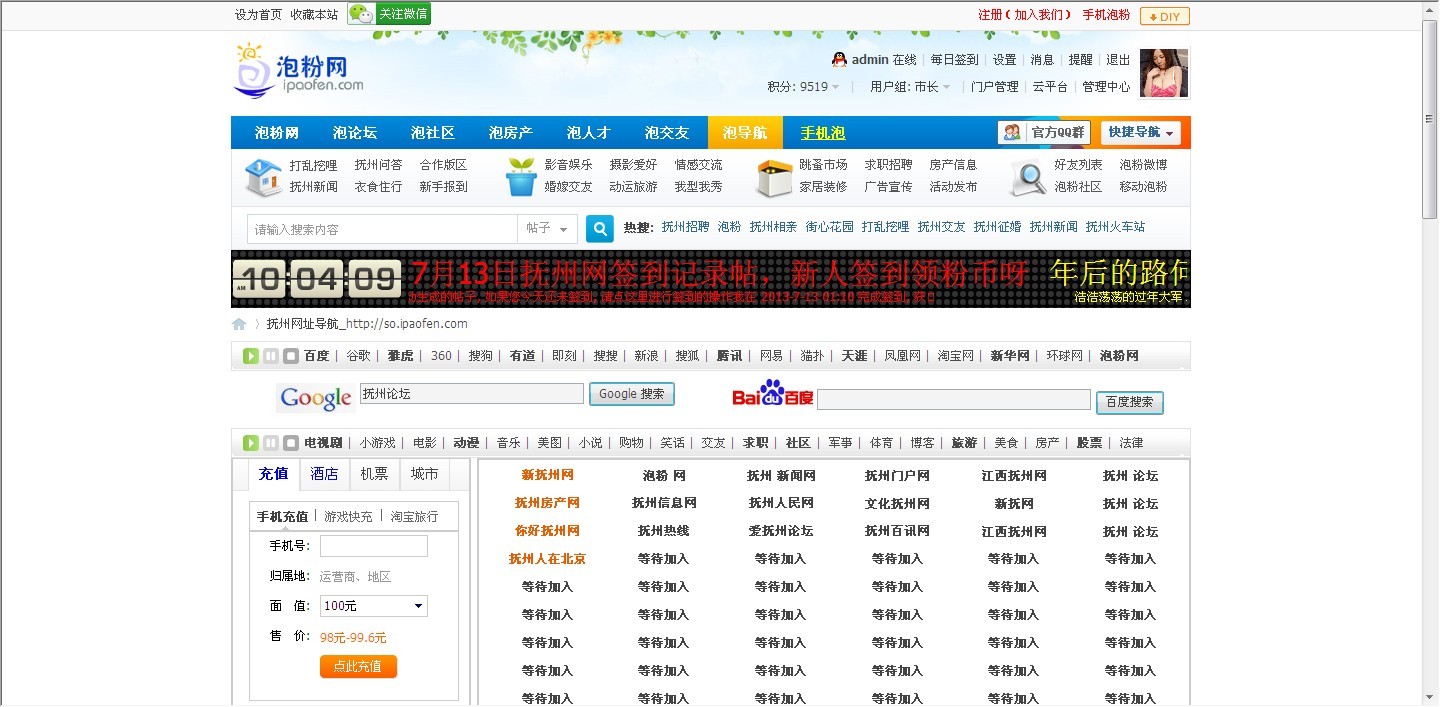Image resolution: width=1440 pixels, height=707 pixels.
Task: Click the plant pot icon beside 影音娱乐
Action: (x=521, y=177)
